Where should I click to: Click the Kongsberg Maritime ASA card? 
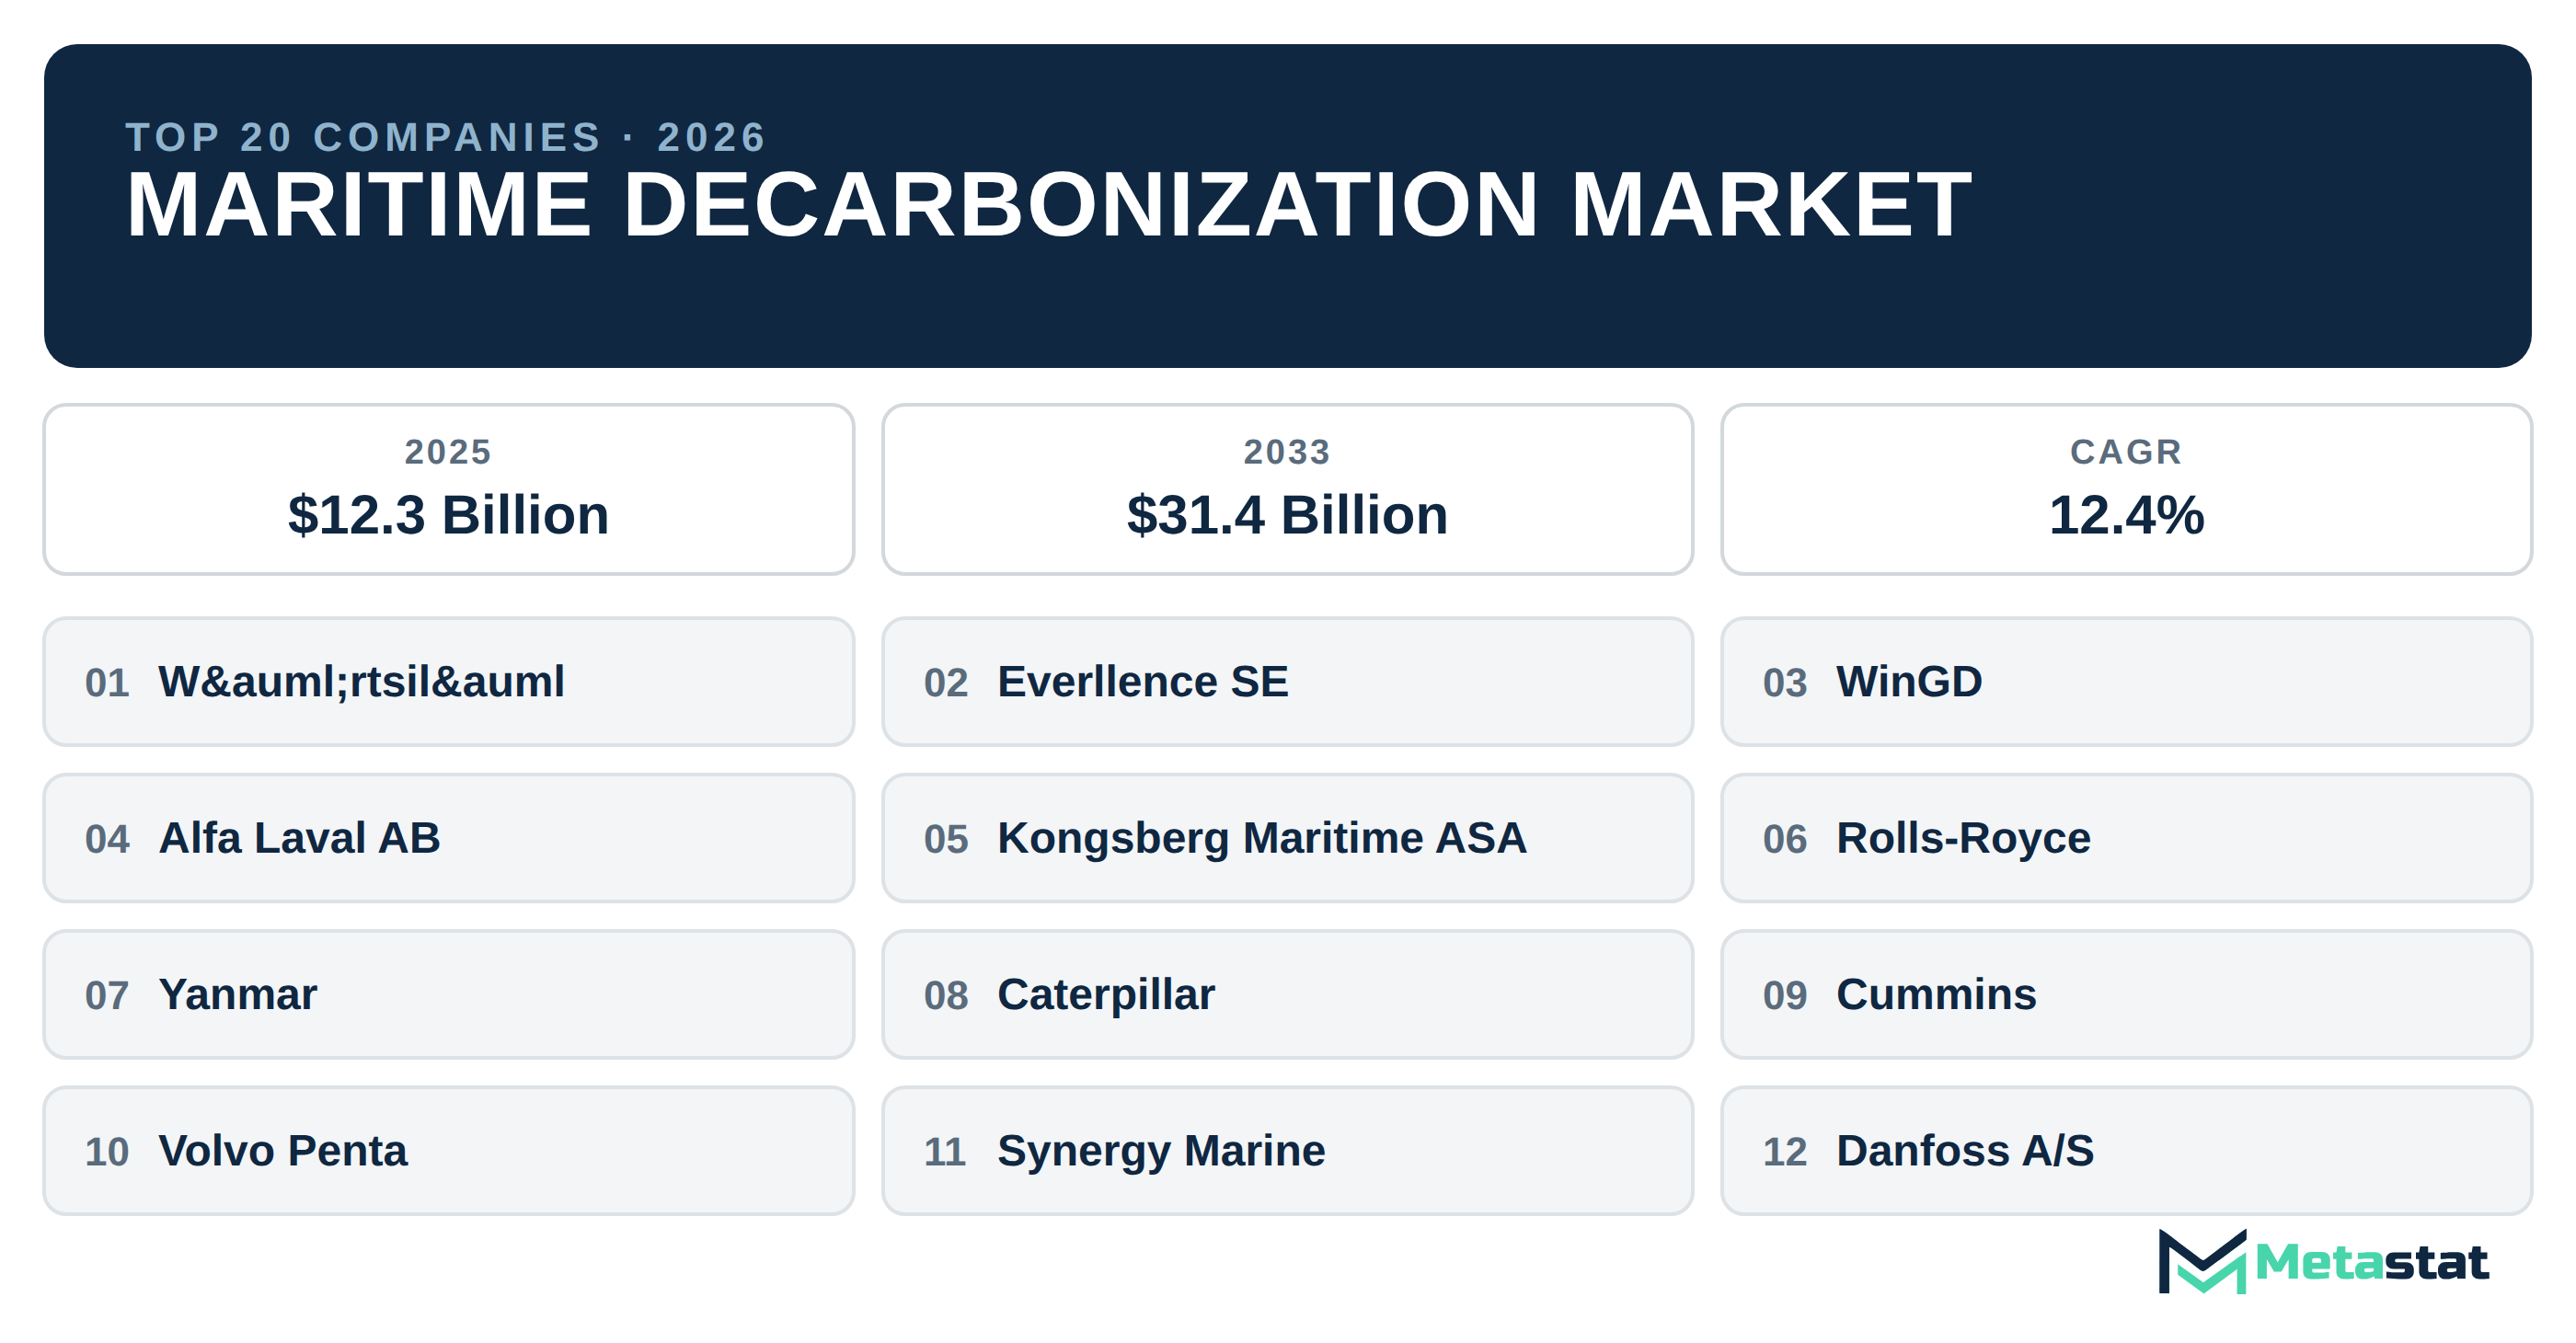pyautogui.click(x=1287, y=838)
